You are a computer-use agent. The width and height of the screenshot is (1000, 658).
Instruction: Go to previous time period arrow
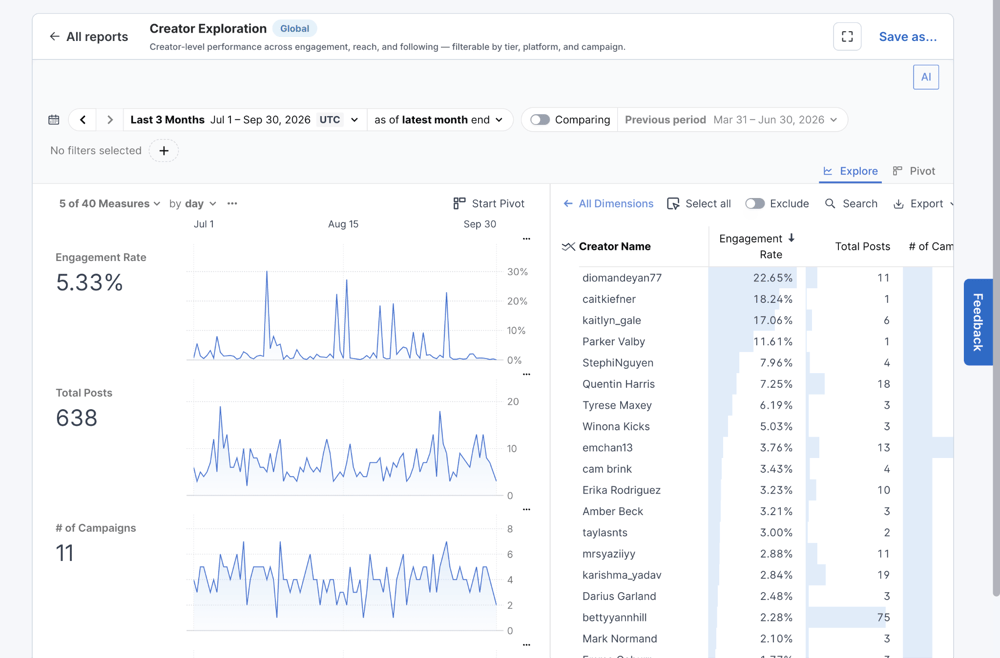83,119
